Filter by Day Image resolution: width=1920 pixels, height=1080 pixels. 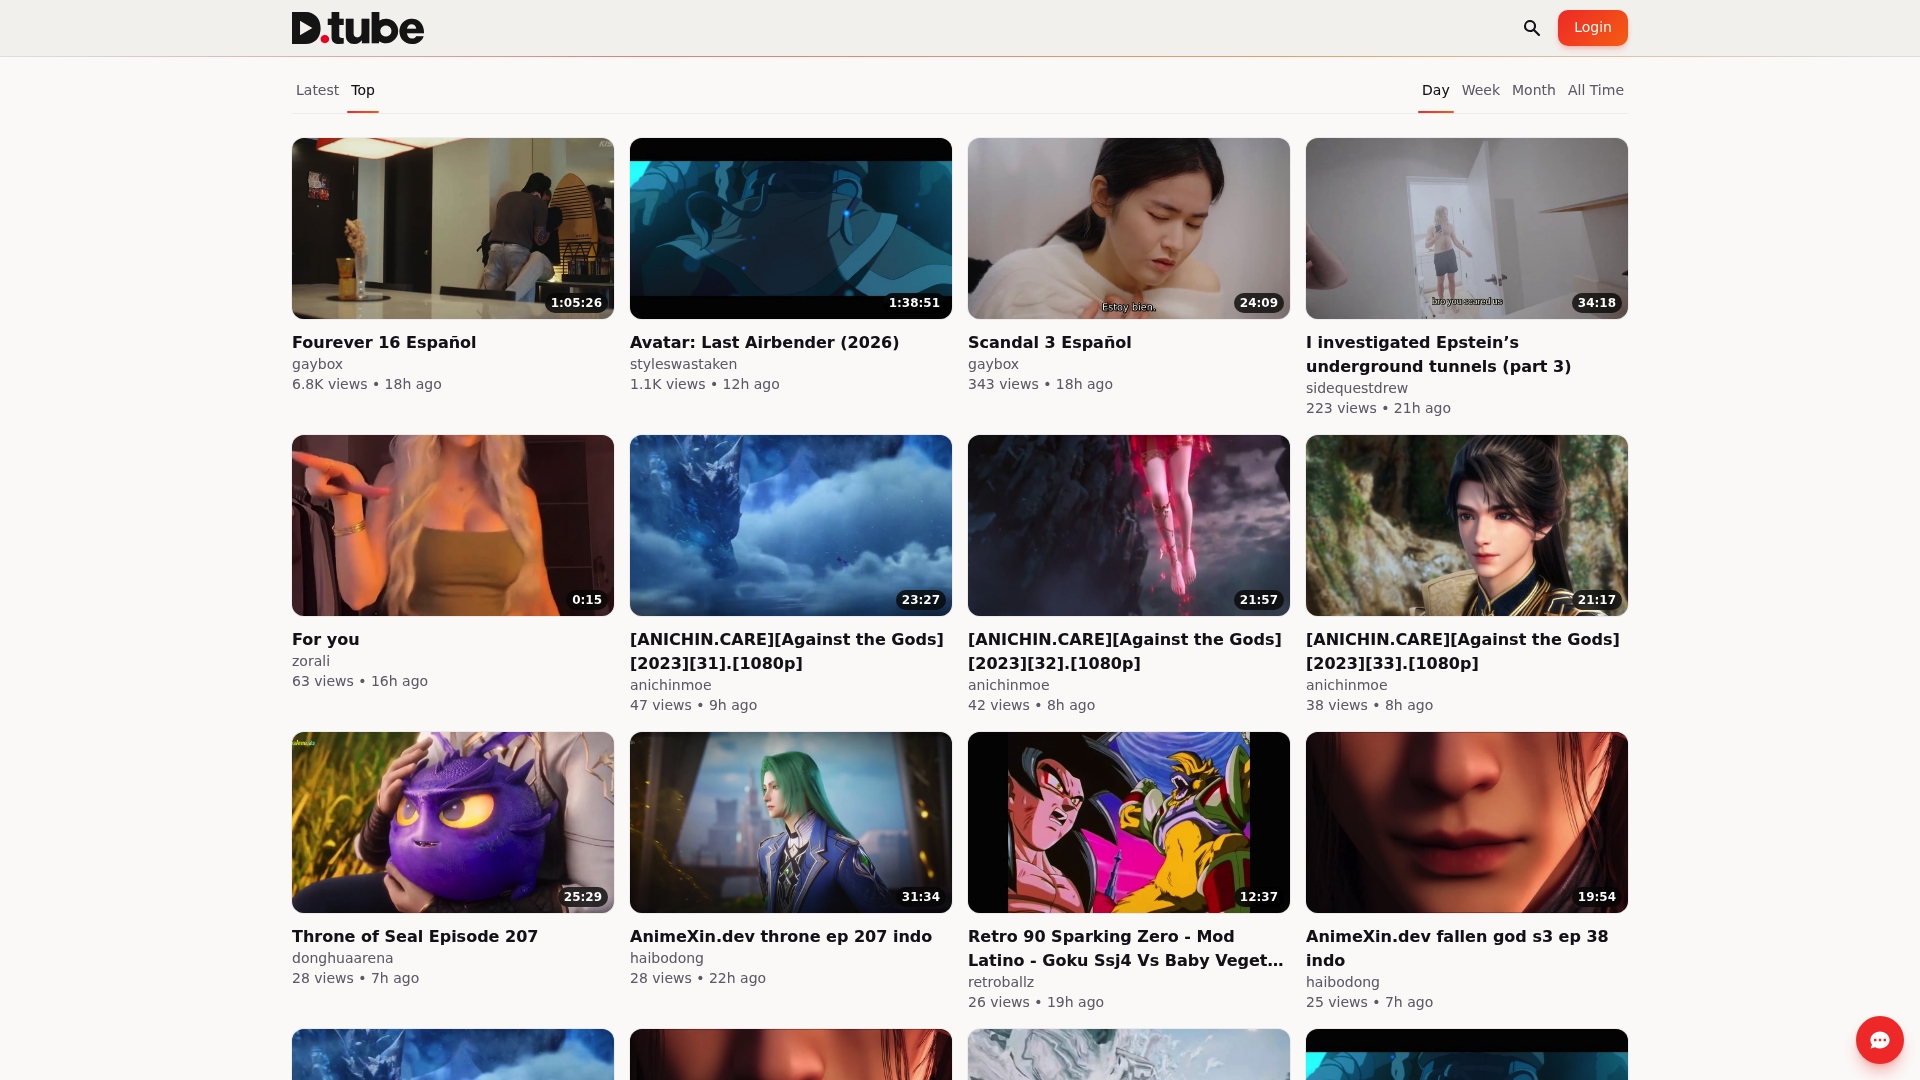pyautogui.click(x=1435, y=90)
